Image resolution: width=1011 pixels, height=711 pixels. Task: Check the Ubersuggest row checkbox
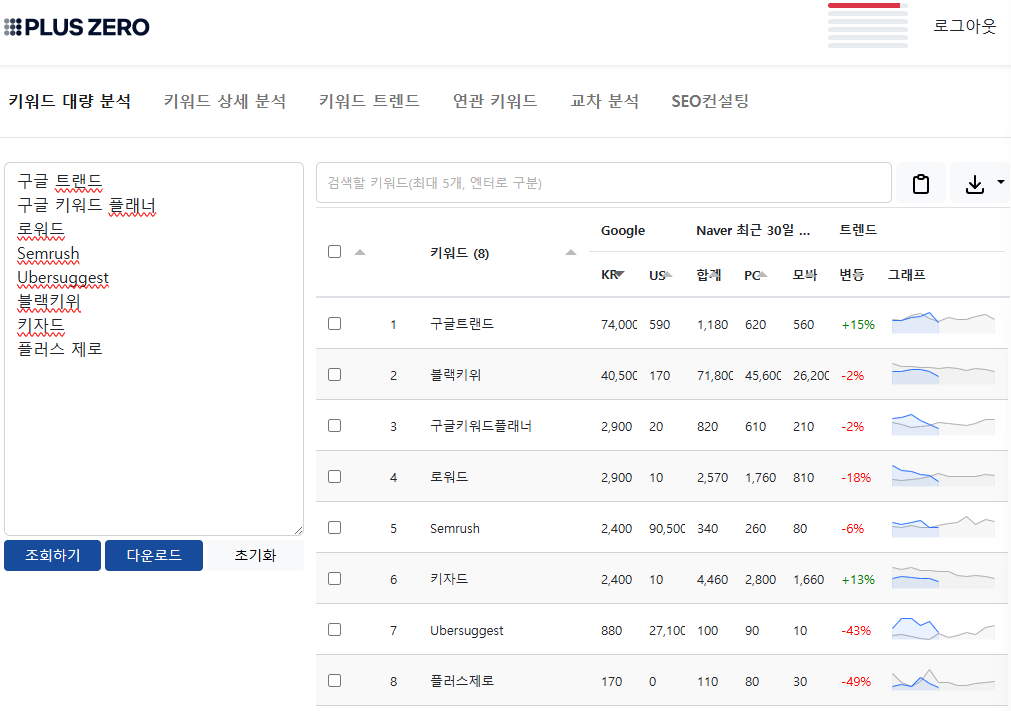tap(334, 629)
